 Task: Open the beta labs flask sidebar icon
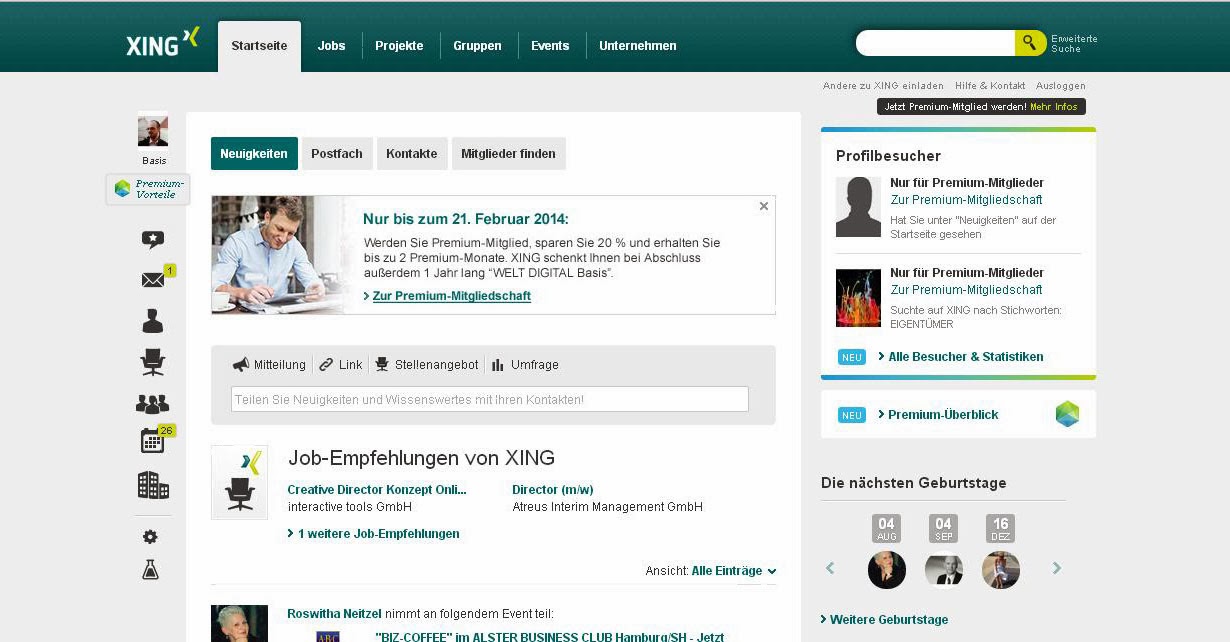point(150,570)
